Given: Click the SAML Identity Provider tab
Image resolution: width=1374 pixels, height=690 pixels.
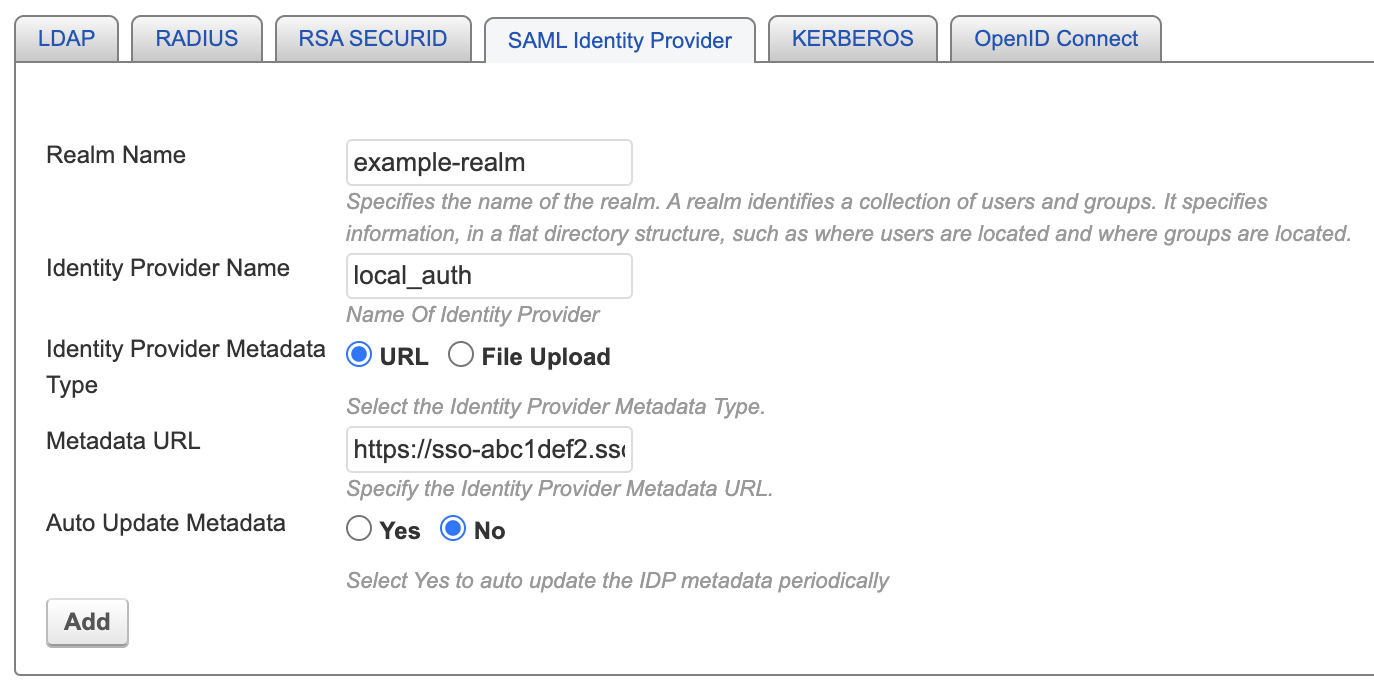Looking at the screenshot, I should coord(620,40).
